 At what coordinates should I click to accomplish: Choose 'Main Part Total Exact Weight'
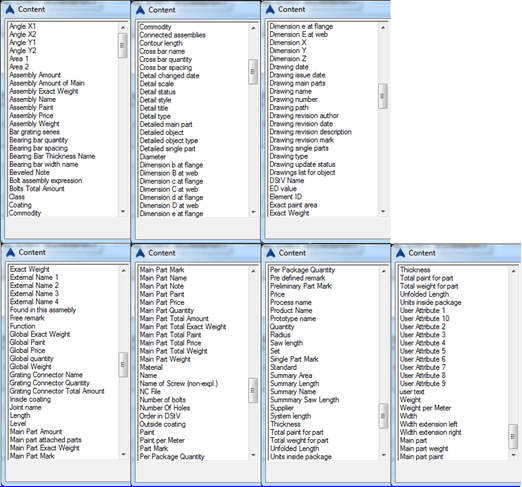(183, 327)
